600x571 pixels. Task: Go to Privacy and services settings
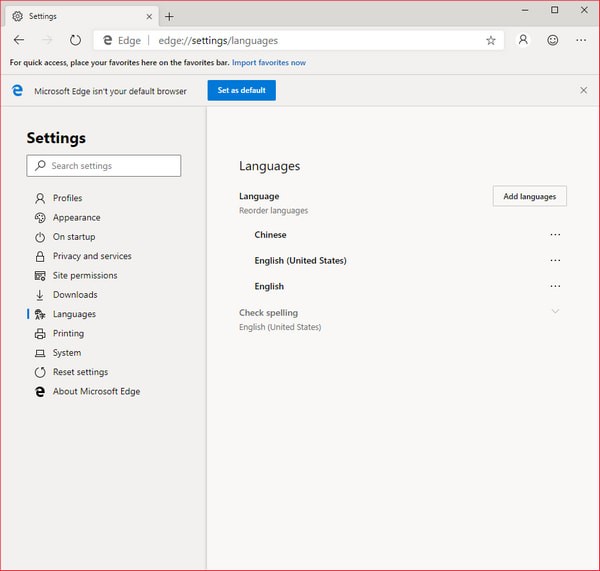click(92, 256)
